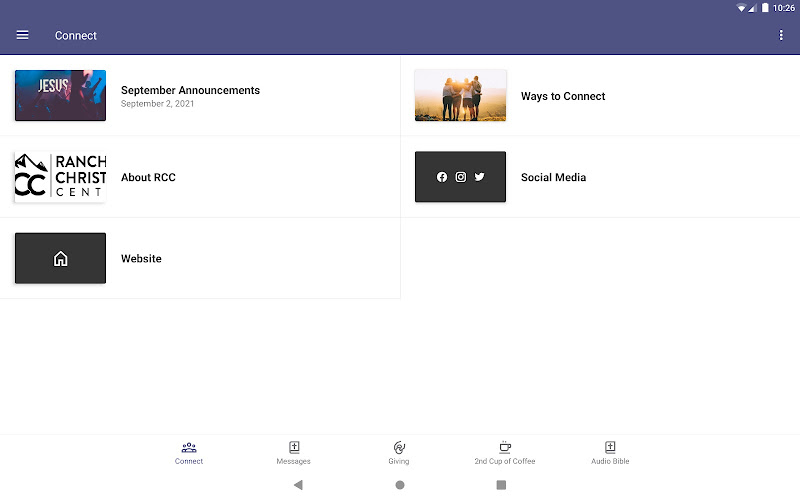Go to the Website text entry
The width and height of the screenshot is (800, 500).
click(141, 258)
